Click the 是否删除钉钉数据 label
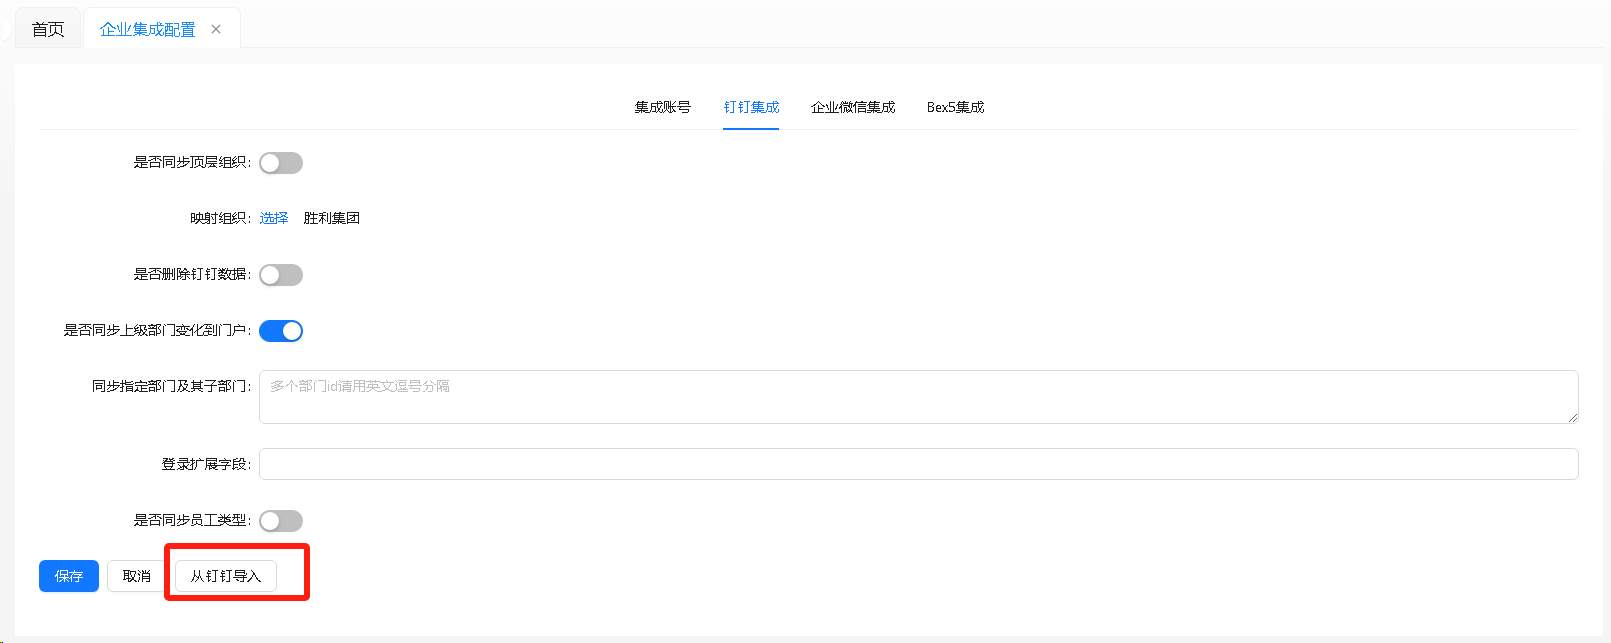 click(192, 274)
